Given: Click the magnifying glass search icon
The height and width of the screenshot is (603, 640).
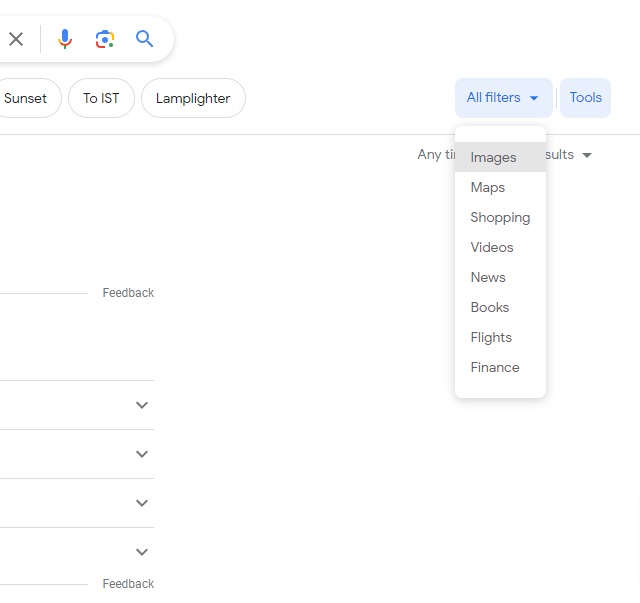Looking at the screenshot, I should 145,39.
